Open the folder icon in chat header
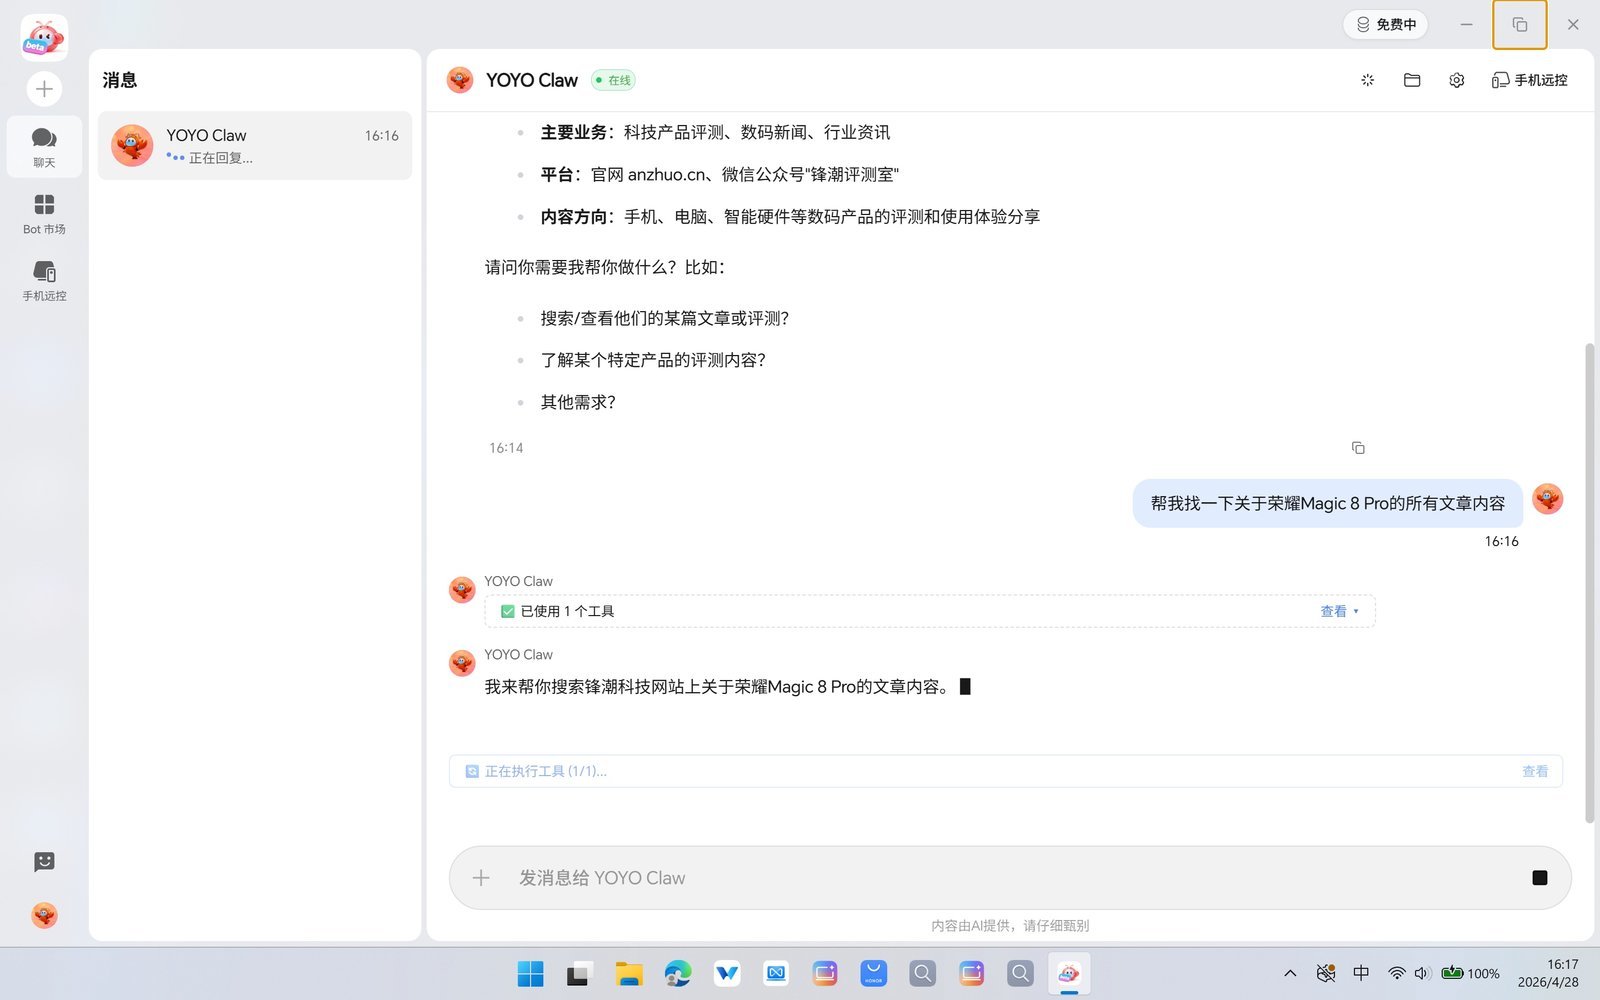The image size is (1600, 1000). (x=1412, y=80)
